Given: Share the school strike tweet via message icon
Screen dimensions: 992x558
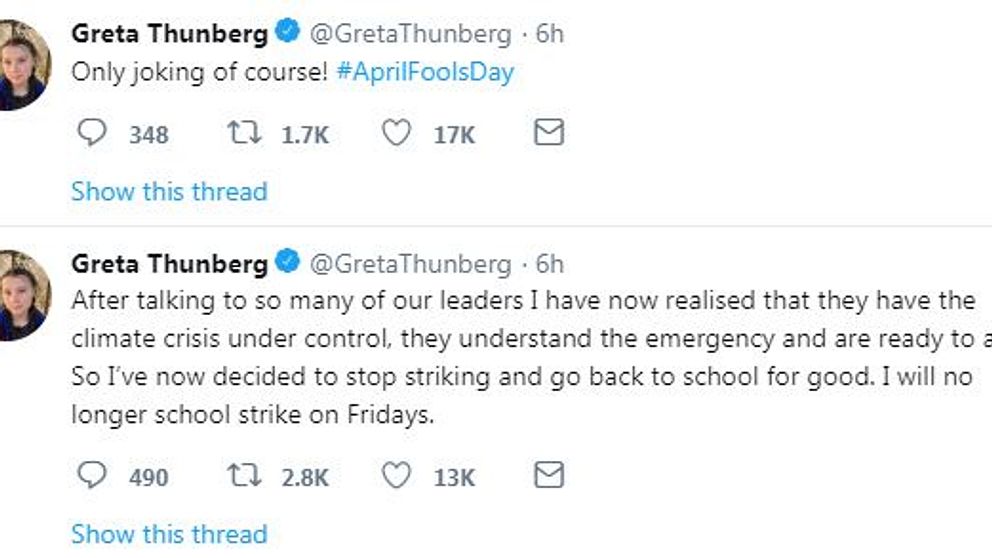Looking at the screenshot, I should (549, 475).
